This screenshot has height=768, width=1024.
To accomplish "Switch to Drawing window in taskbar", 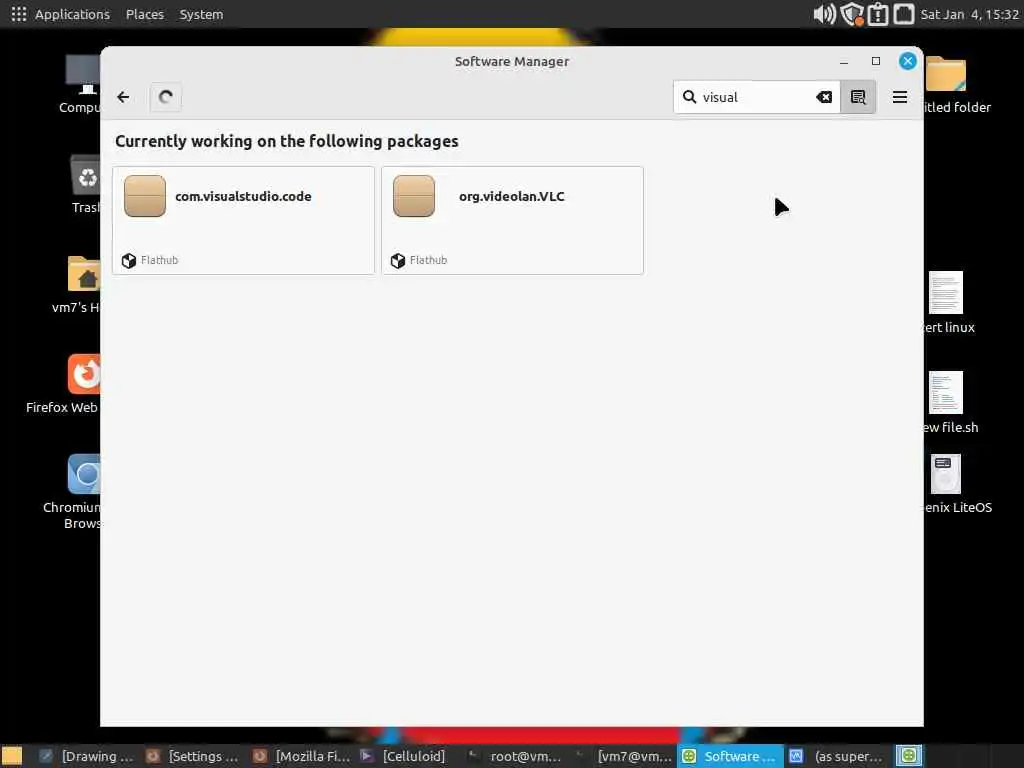I will click(86, 756).
